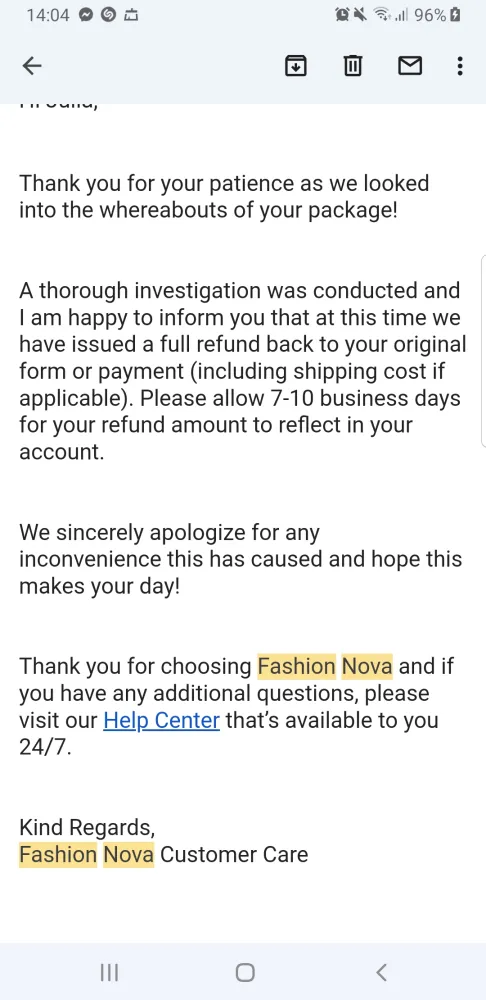The image size is (486, 1000).
Task: Tap the Android home button
Action: [x=245, y=972]
